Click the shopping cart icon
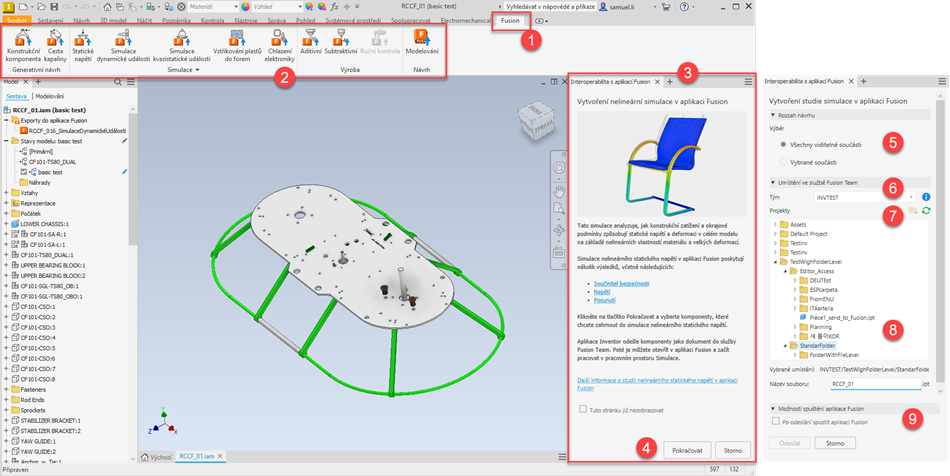 (x=666, y=7)
